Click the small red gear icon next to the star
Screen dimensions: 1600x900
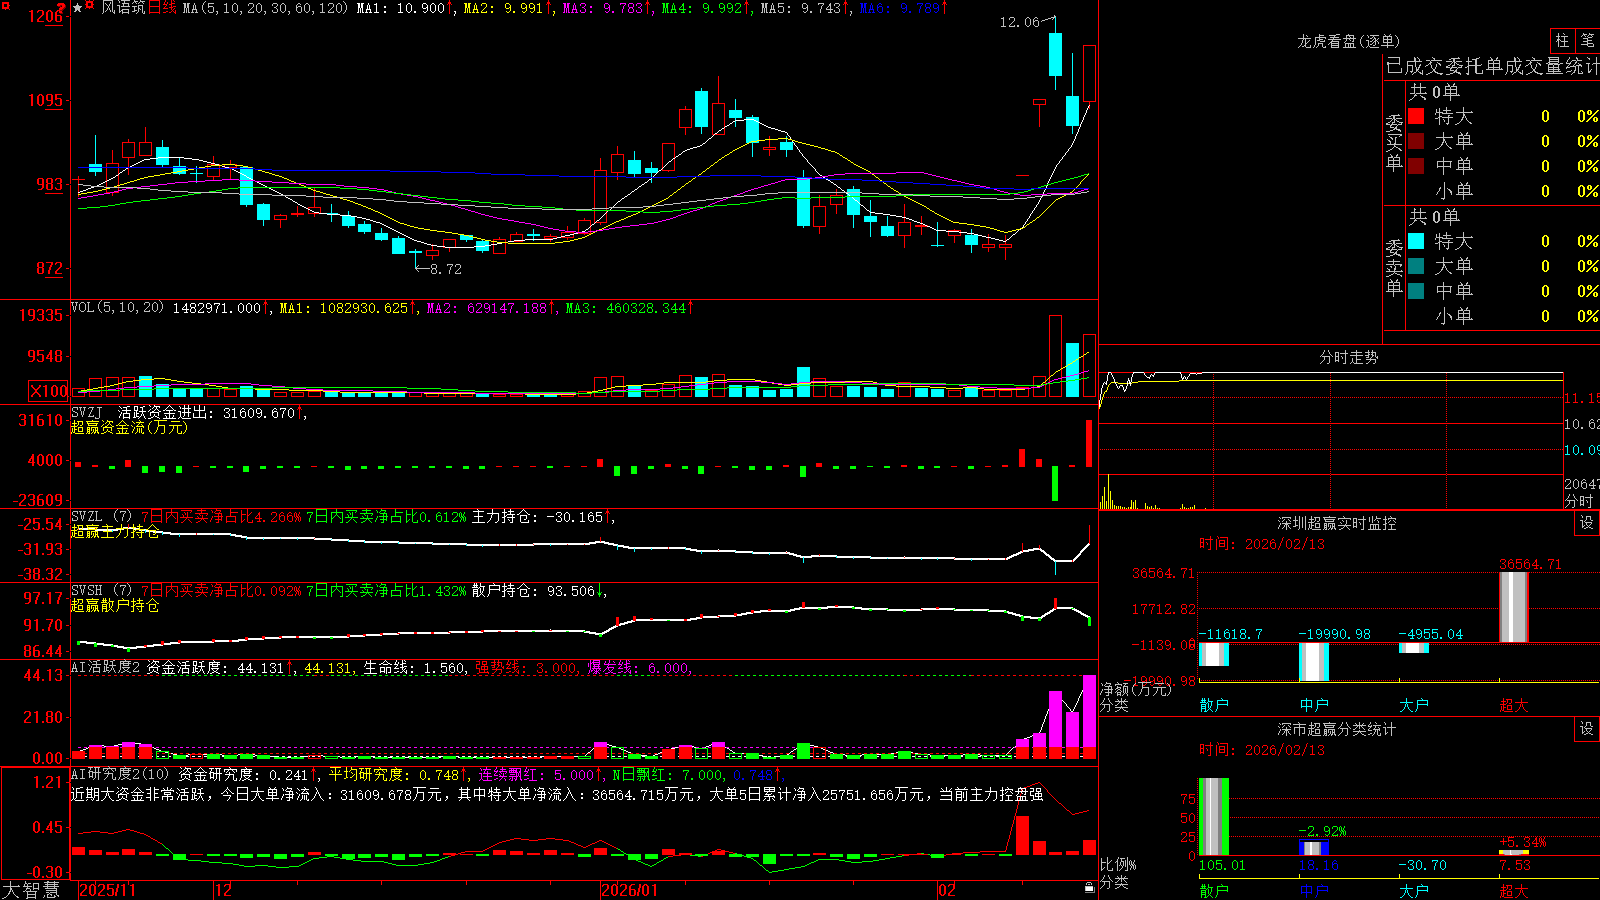90,6
